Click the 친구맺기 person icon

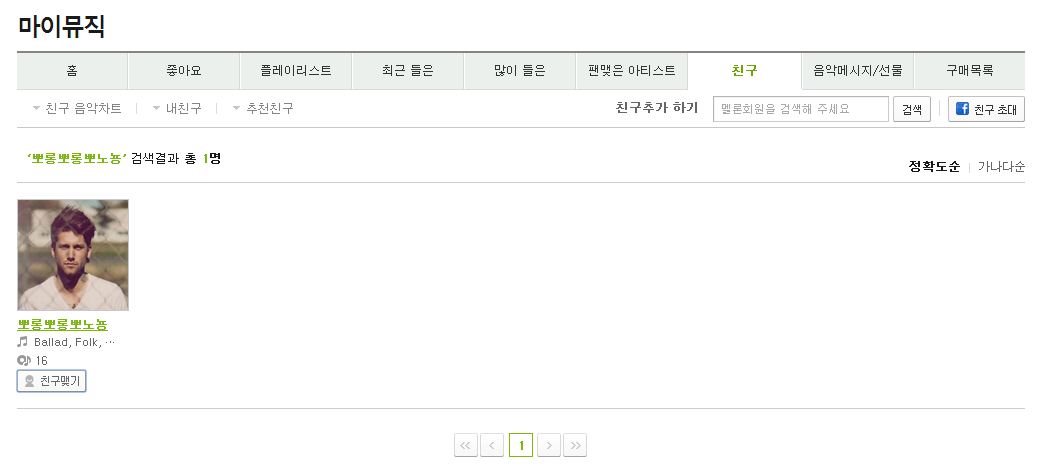[29, 382]
